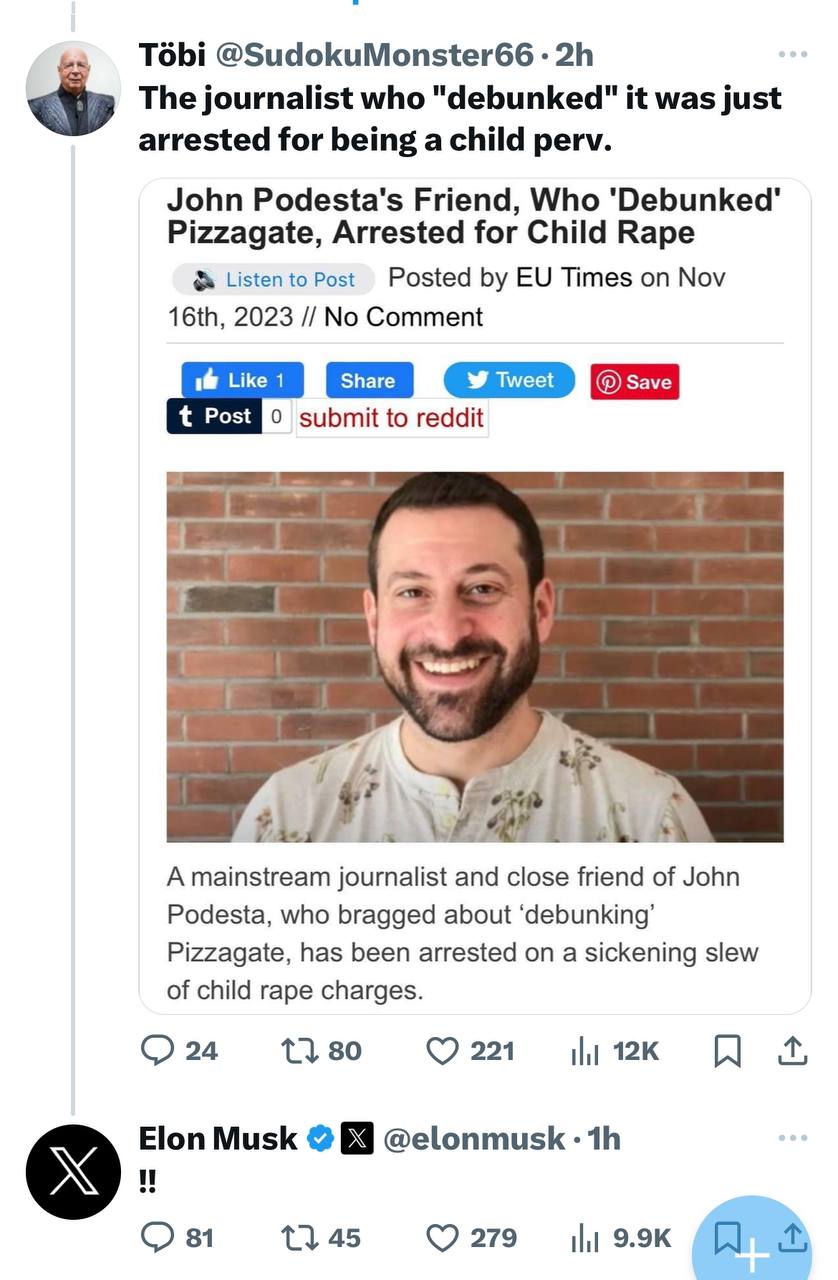View analytics showing 9.9K views

pyautogui.click(x=583, y=1238)
